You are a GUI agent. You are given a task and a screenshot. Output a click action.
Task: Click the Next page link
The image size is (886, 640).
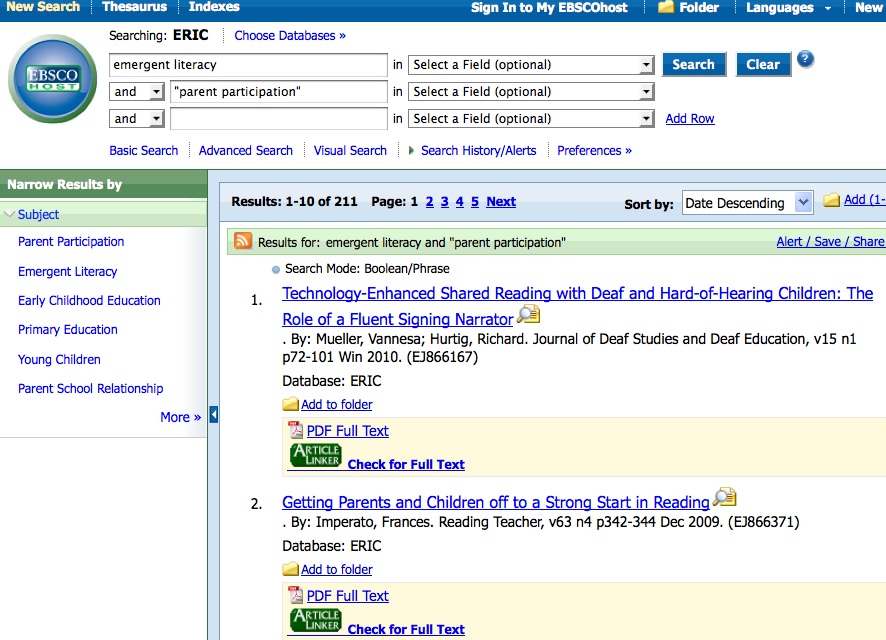click(501, 202)
